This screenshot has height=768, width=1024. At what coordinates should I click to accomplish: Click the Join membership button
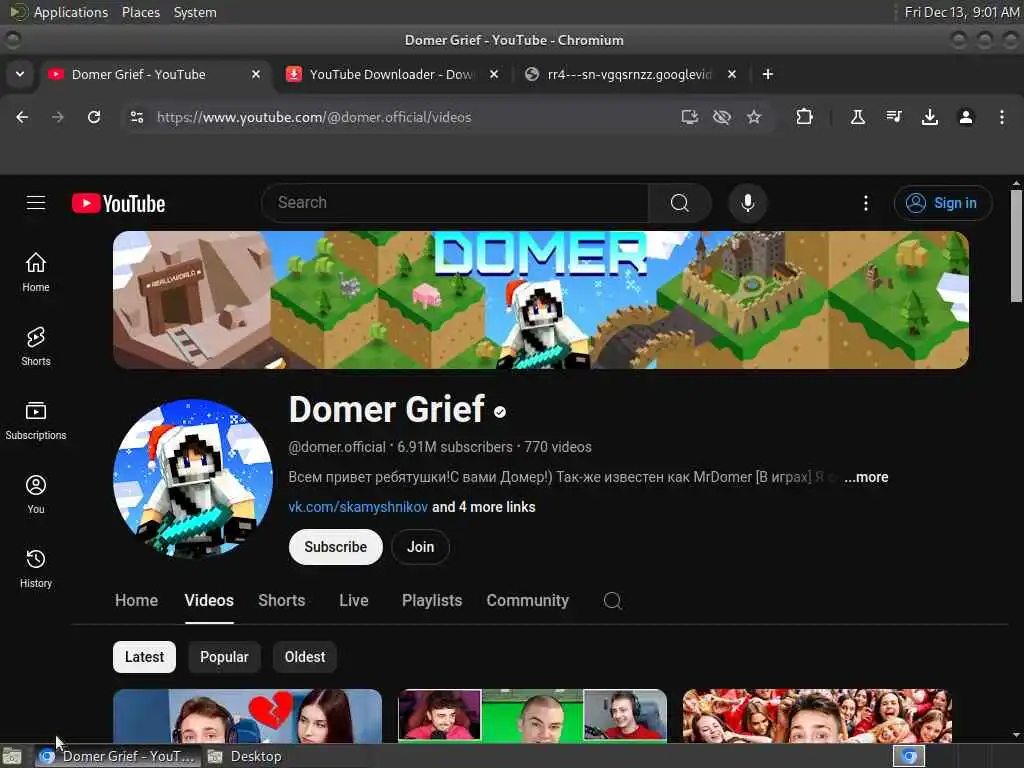pyautogui.click(x=421, y=547)
